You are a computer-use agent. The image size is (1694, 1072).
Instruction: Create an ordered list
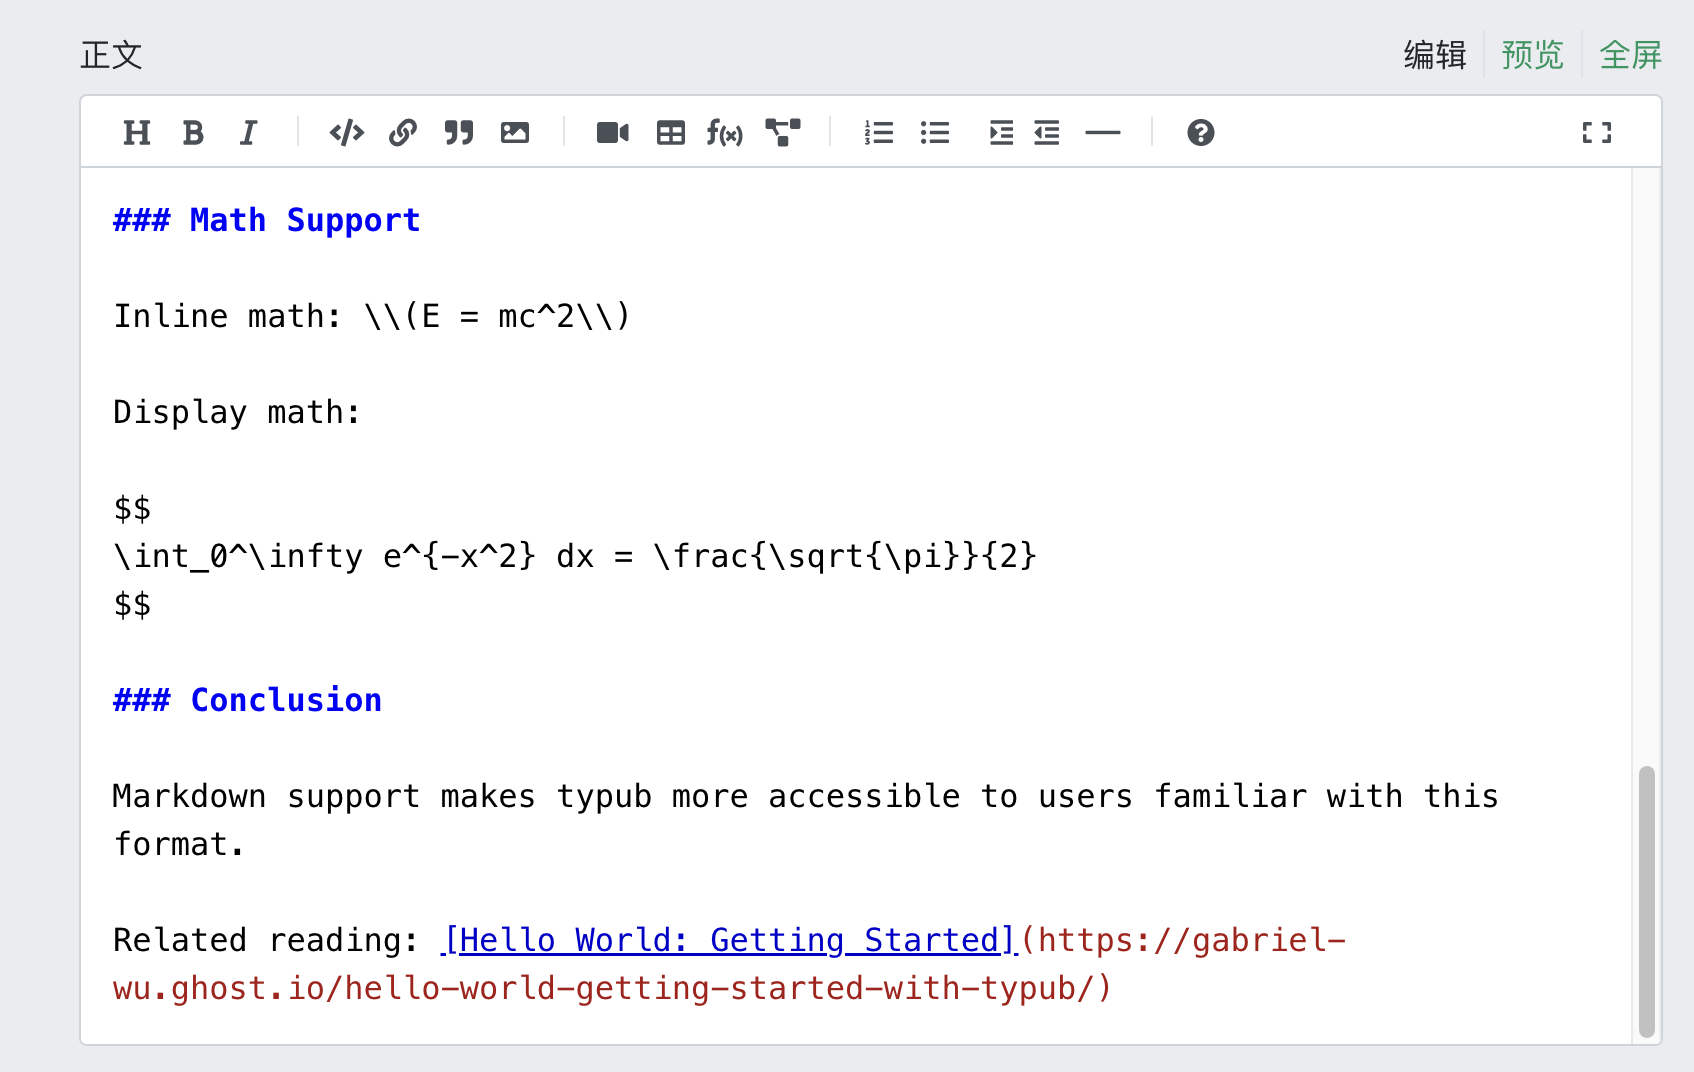(879, 133)
